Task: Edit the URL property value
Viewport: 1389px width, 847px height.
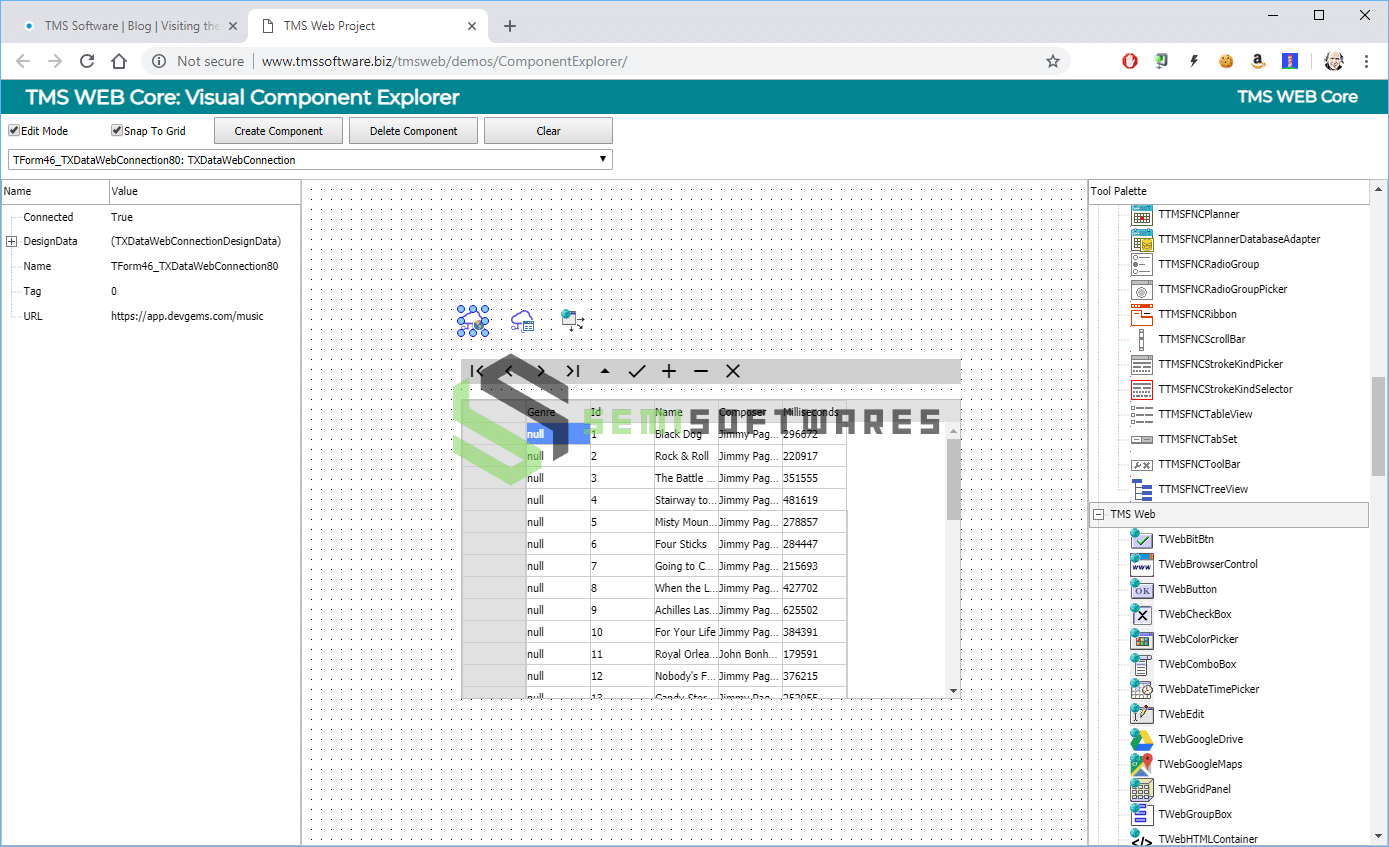Action: [x=187, y=316]
